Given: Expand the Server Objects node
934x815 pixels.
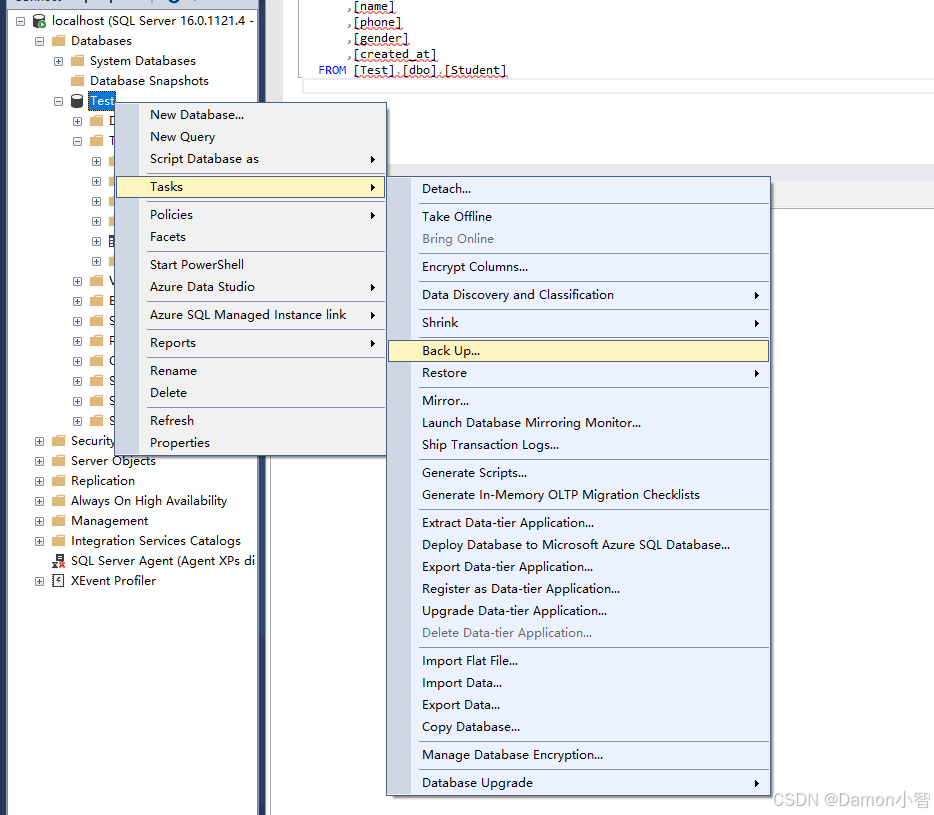Looking at the screenshot, I should pos(39,461).
